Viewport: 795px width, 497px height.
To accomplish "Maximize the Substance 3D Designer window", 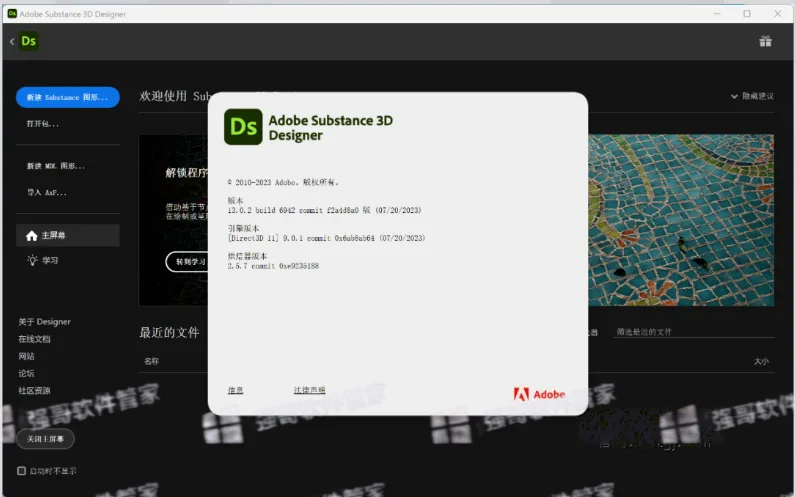I will 747,14.
